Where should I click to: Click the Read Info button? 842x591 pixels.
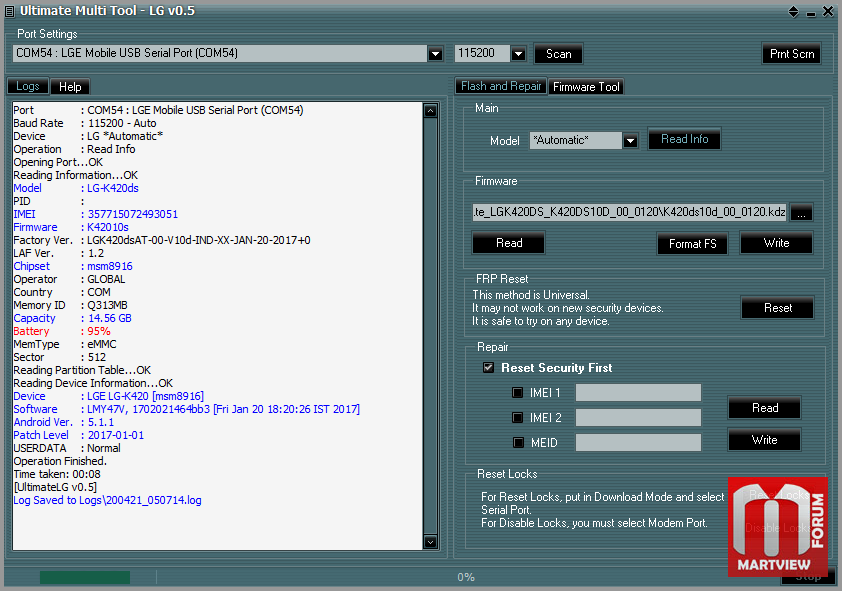point(684,140)
